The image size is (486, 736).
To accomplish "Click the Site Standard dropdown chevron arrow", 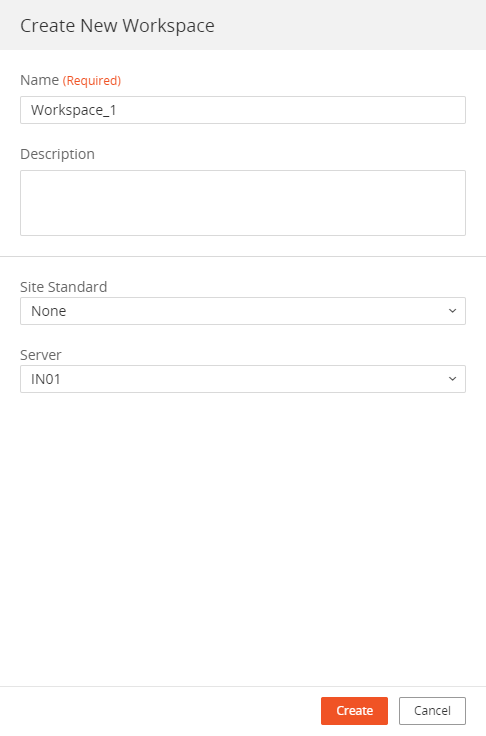I will (452, 311).
